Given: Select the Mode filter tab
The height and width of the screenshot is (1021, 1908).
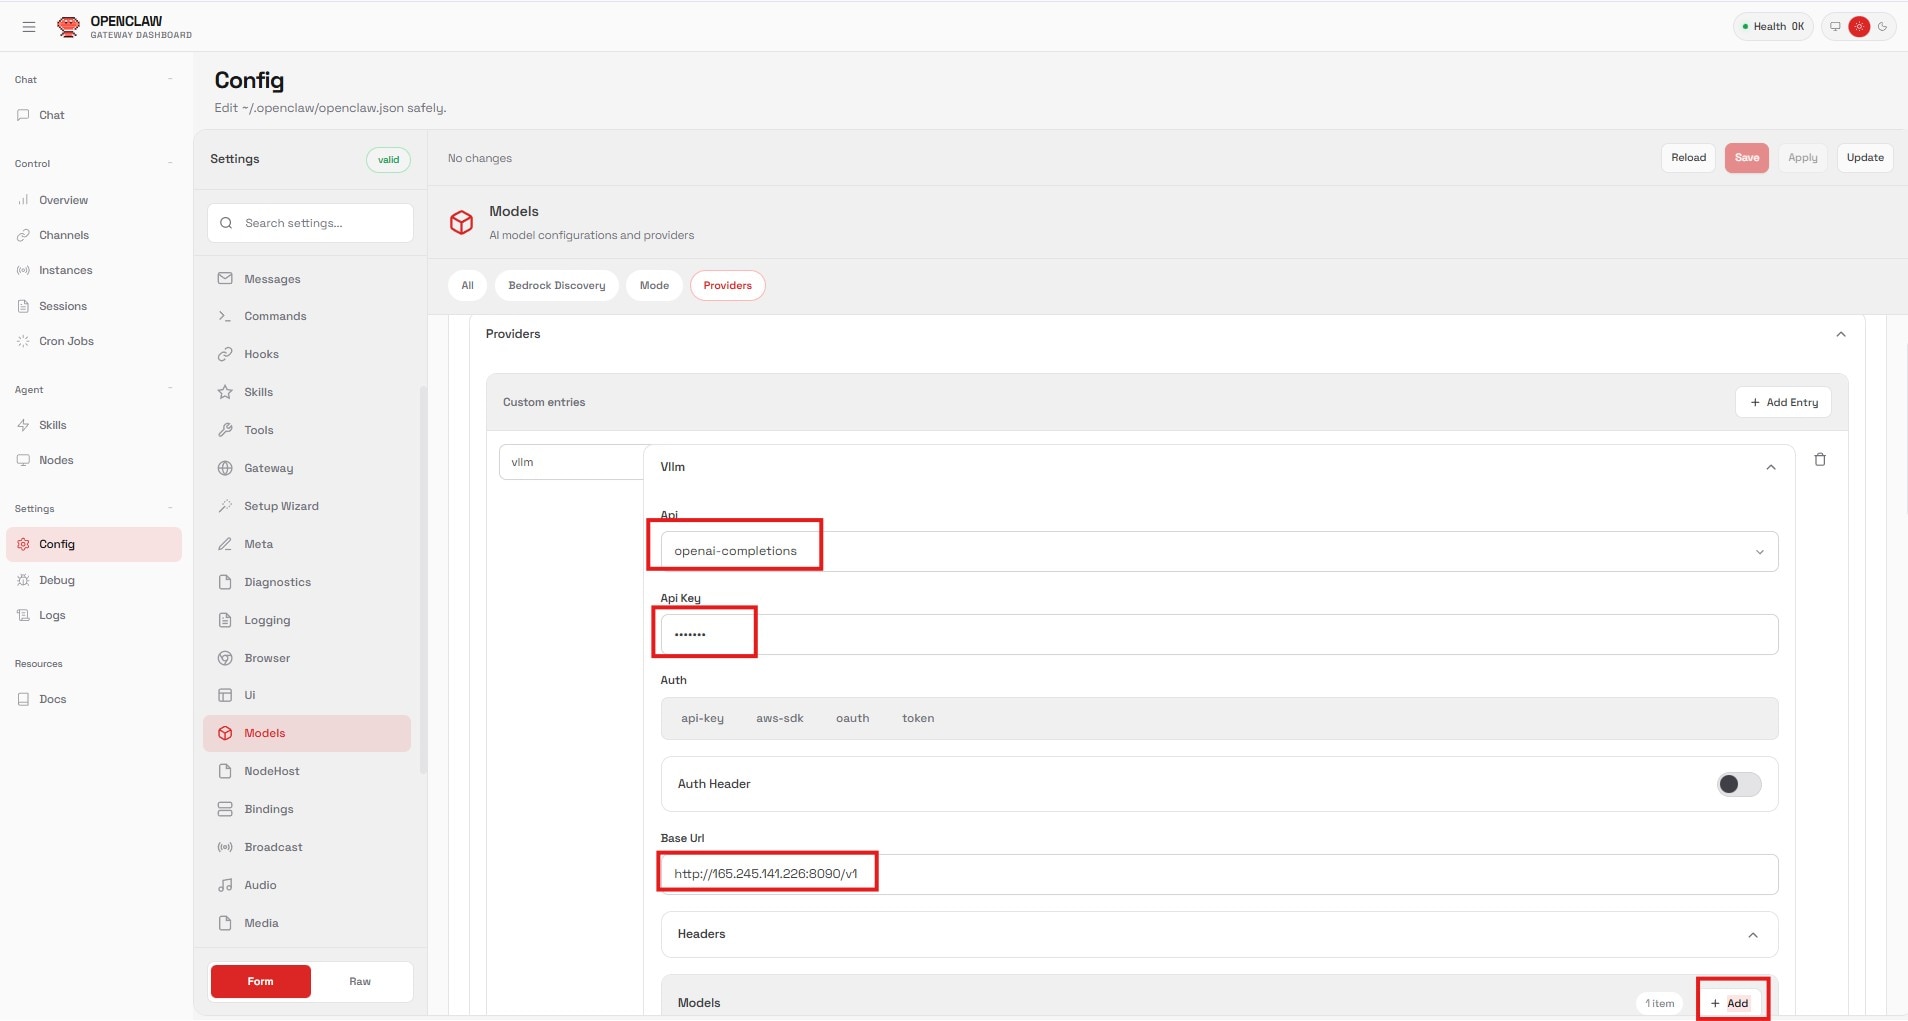Looking at the screenshot, I should point(652,285).
